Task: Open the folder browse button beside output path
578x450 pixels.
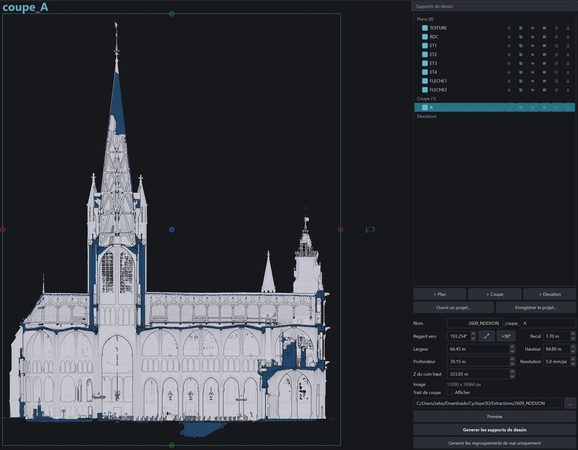Action: [571, 404]
